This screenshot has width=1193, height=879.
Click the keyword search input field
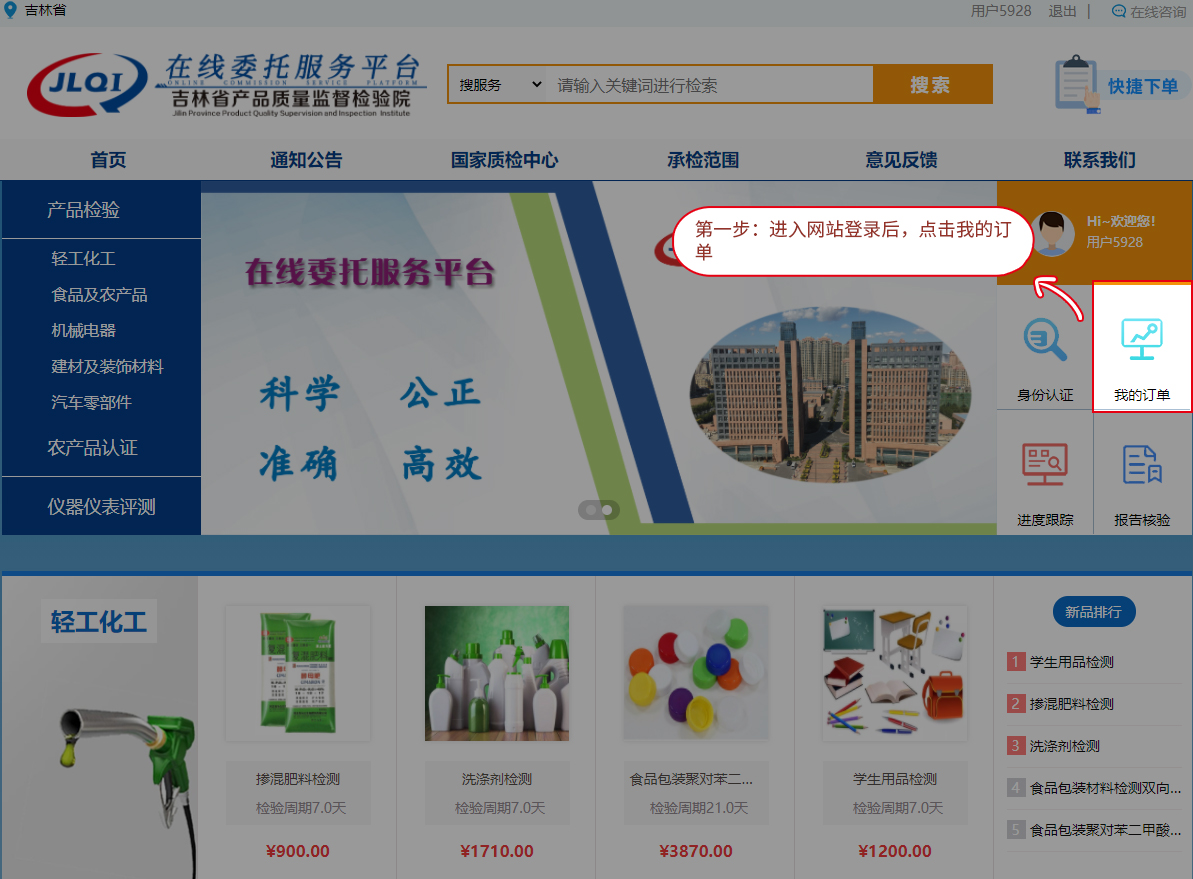(710, 85)
